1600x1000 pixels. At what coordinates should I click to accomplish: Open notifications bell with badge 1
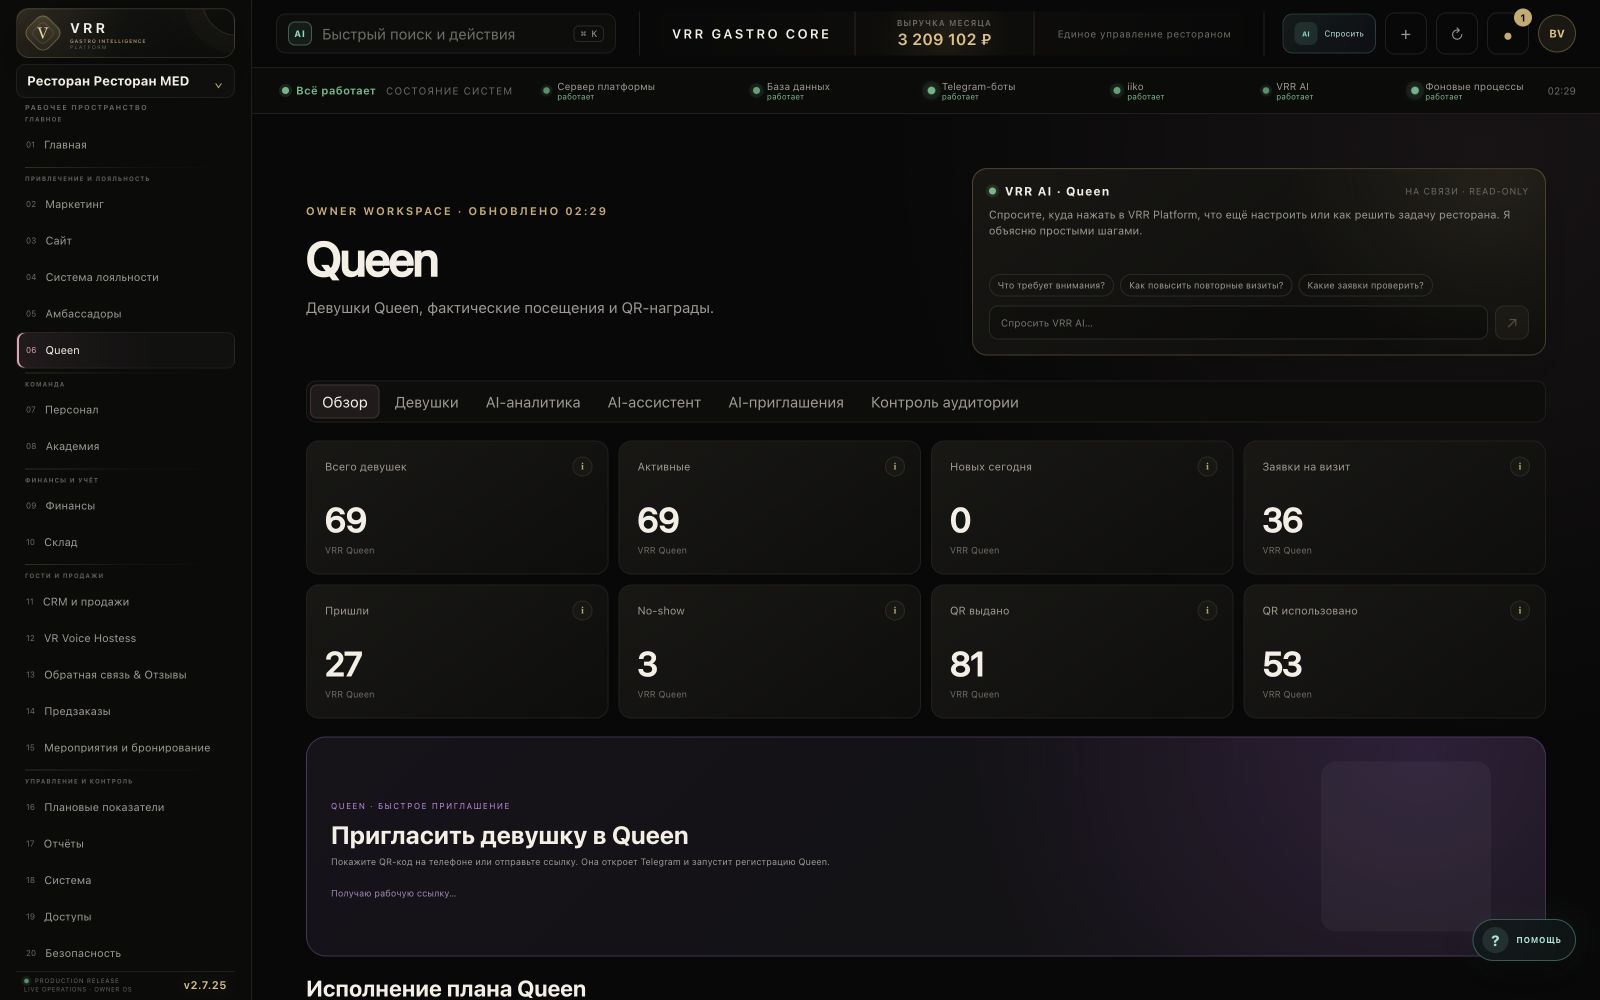(1507, 34)
